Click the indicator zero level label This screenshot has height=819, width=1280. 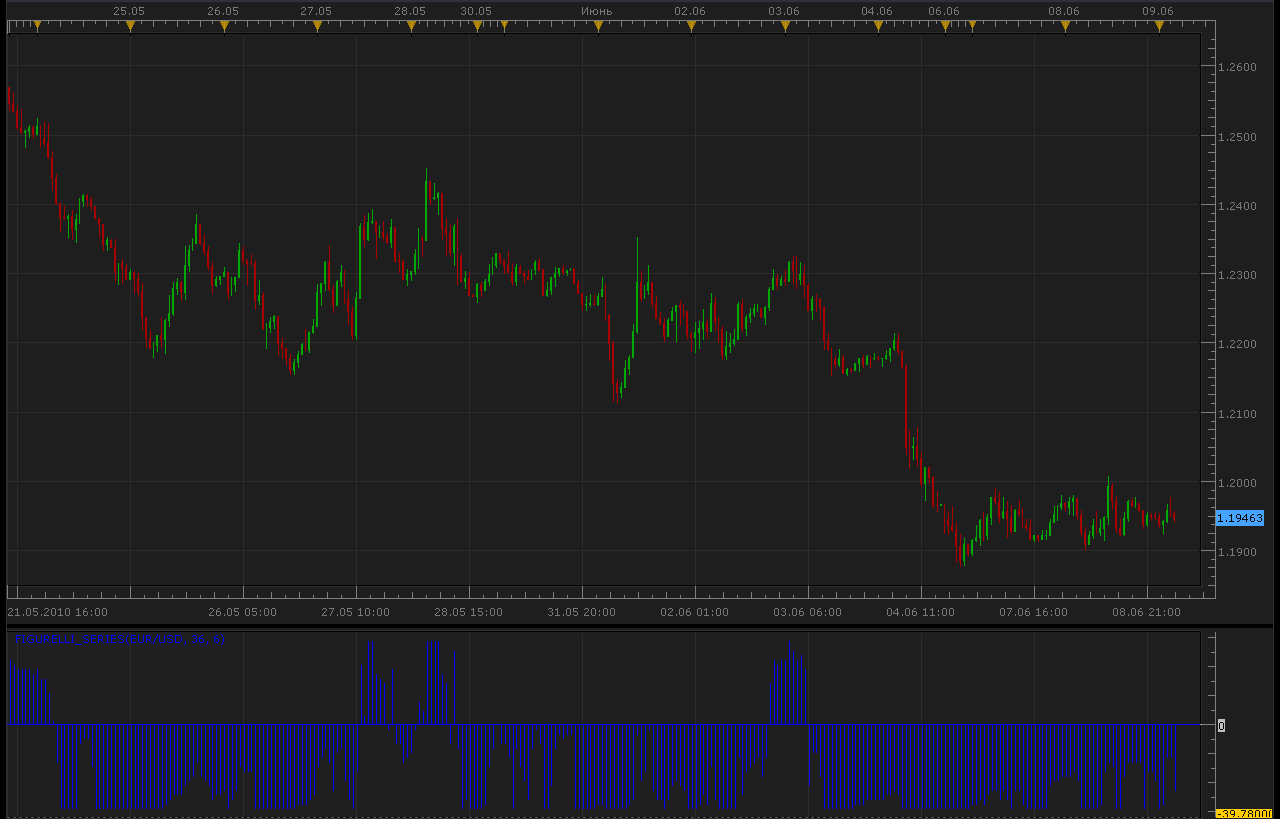click(1221, 725)
